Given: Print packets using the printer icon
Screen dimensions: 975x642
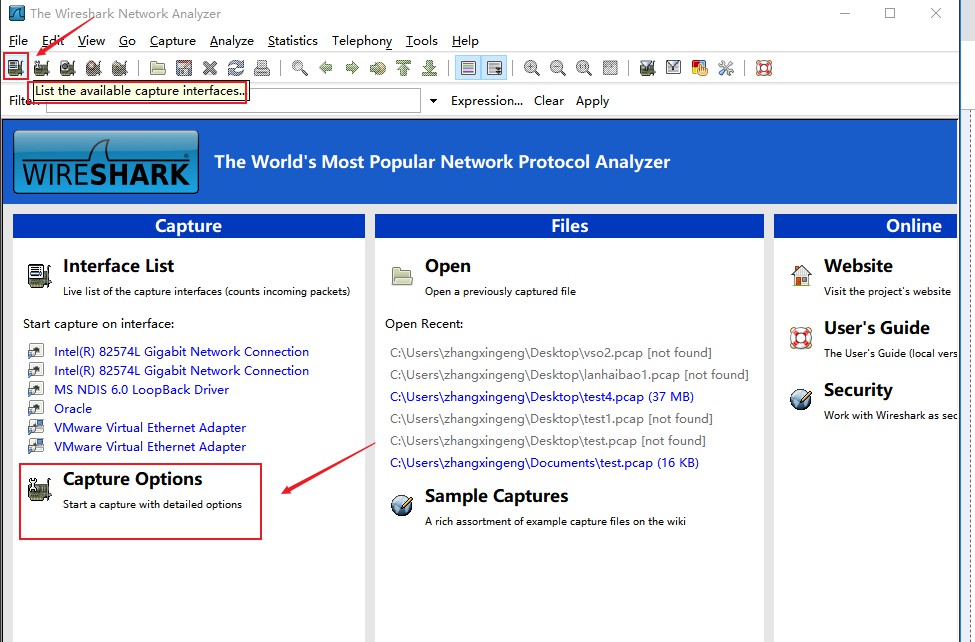Looking at the screenshot, I should pos(262,67).
